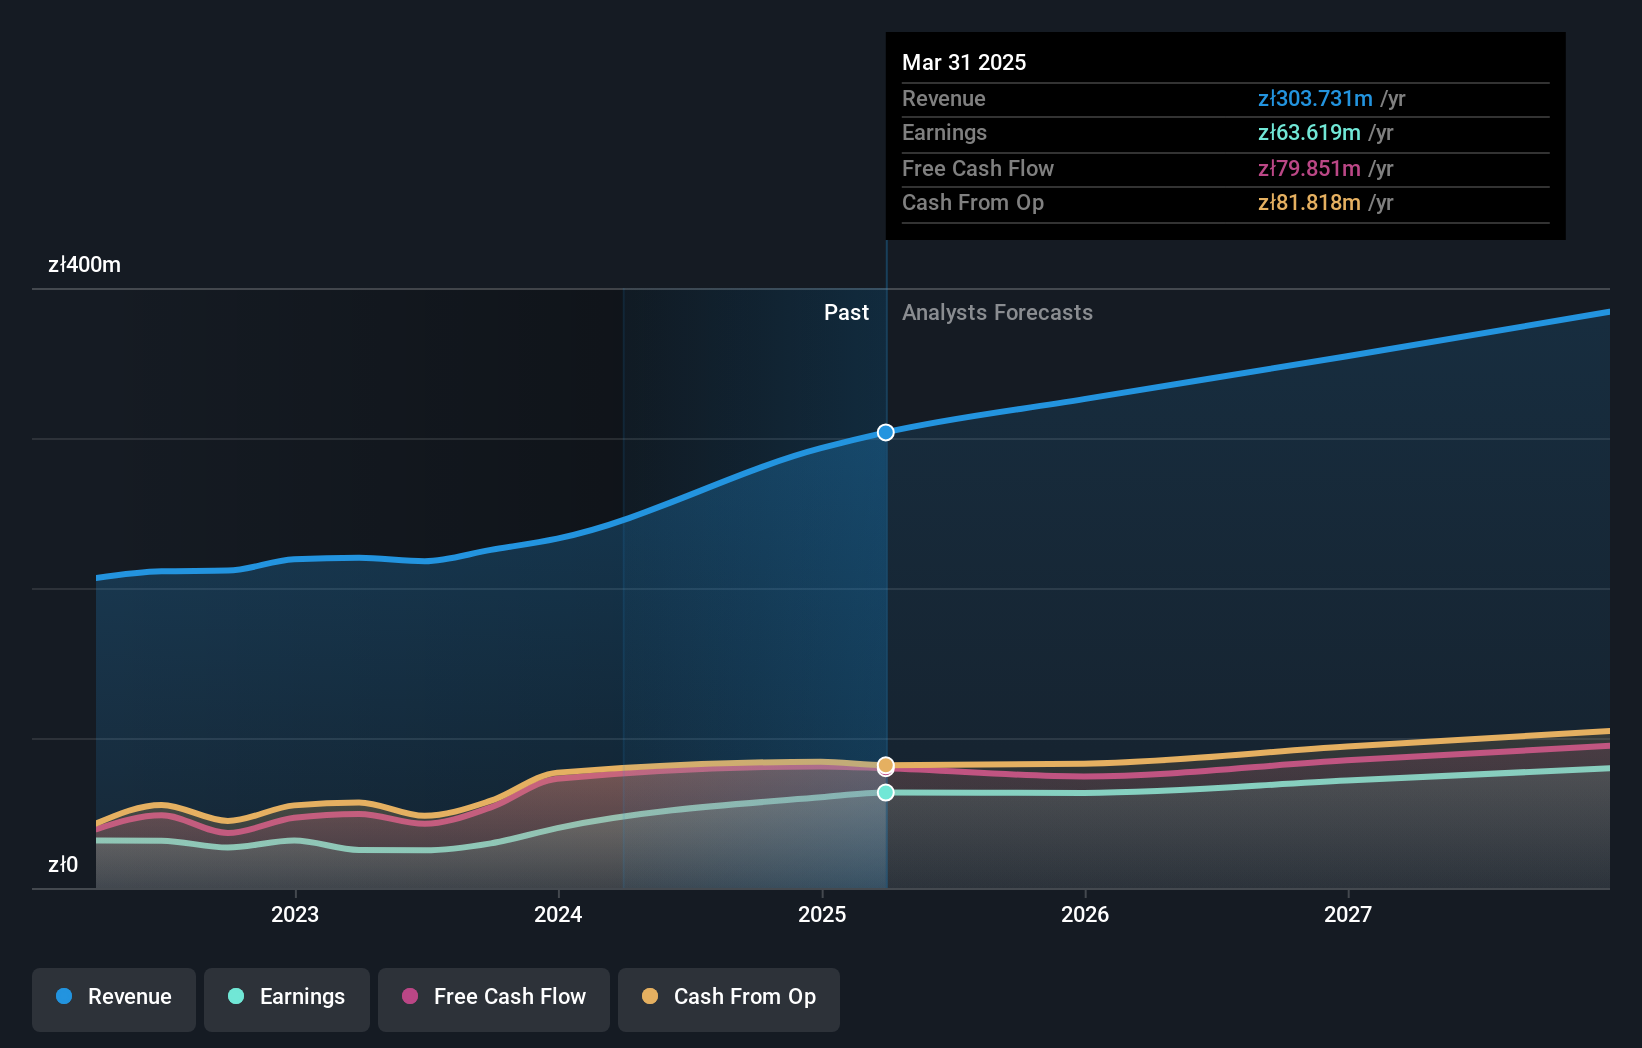Screen dimensions: 1642x1048
Task: Click the Cash From Op label in tooltip
Action: 973,203
